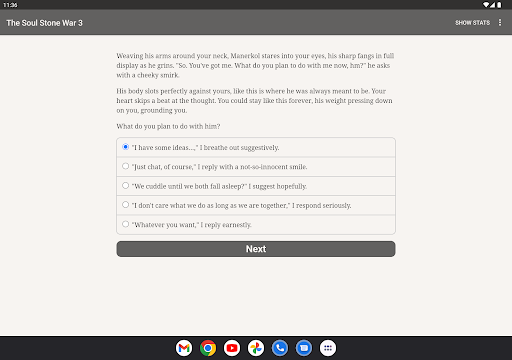Tap the battery status icon

499,5
